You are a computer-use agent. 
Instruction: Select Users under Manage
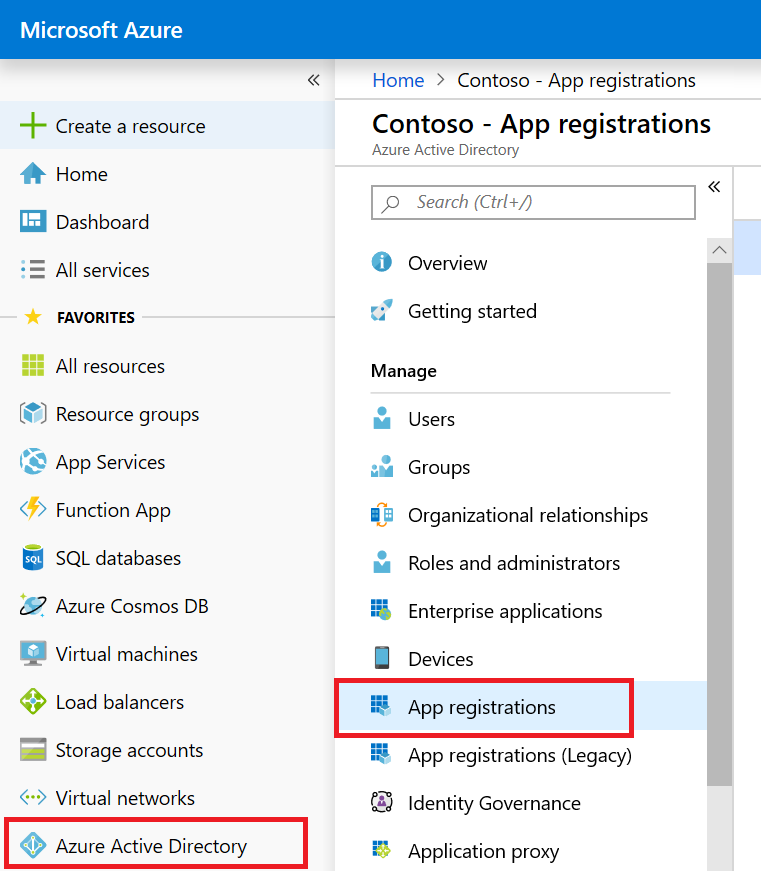[x=521, y=419]
